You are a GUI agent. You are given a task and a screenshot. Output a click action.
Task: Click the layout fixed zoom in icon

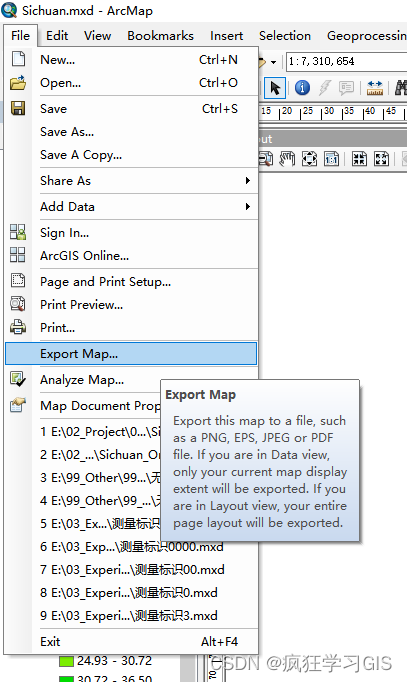pos(359,159)
